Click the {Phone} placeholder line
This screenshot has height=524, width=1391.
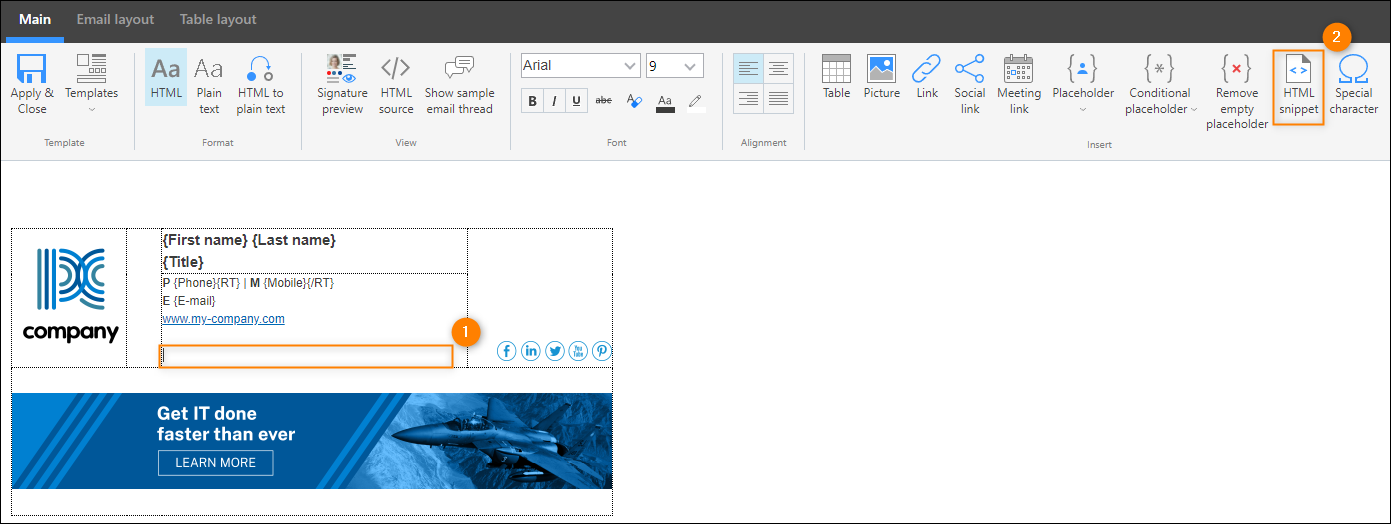pos(248,283)
